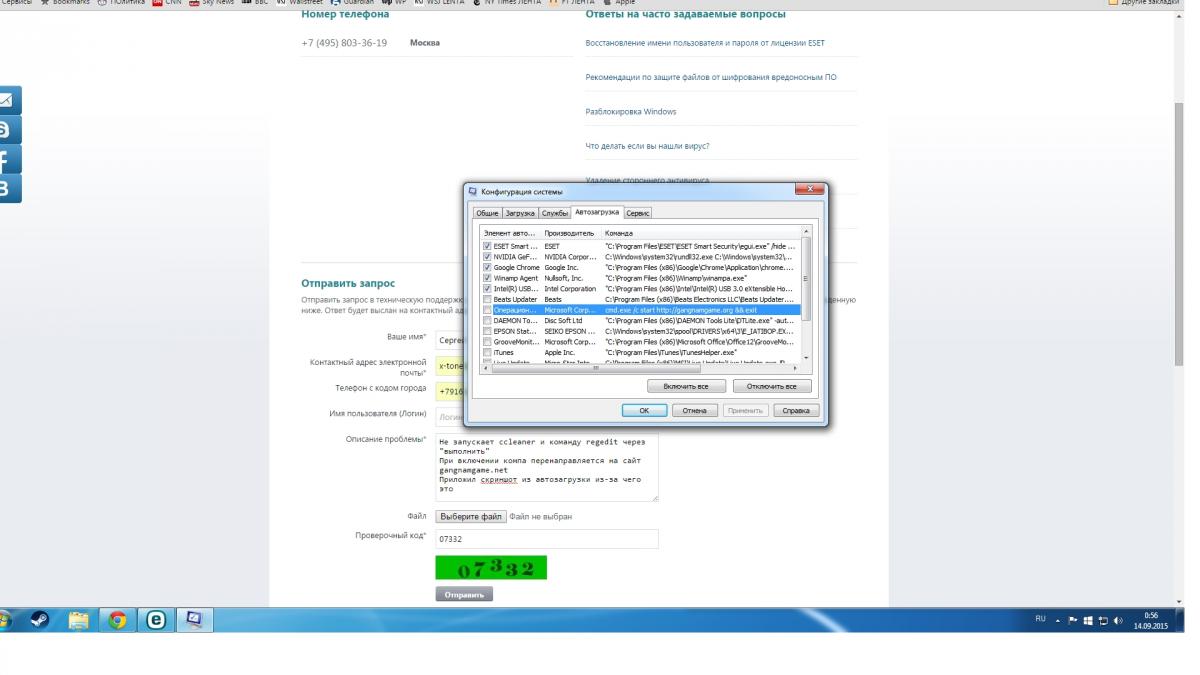This screenshot has width=1200, height=675.
Task: Uncheck the NVIDIA GeForce startup item
Action: point(487,256)
